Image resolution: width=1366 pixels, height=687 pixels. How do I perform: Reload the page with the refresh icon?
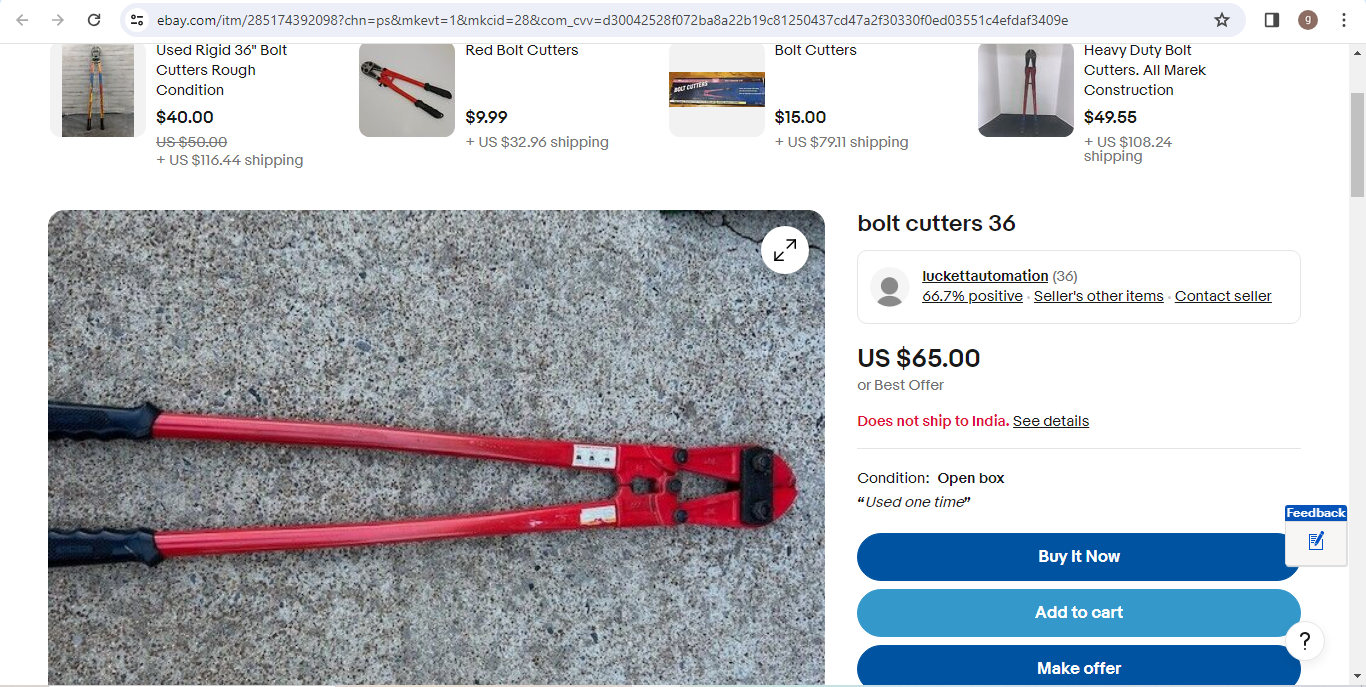[94, 20]
